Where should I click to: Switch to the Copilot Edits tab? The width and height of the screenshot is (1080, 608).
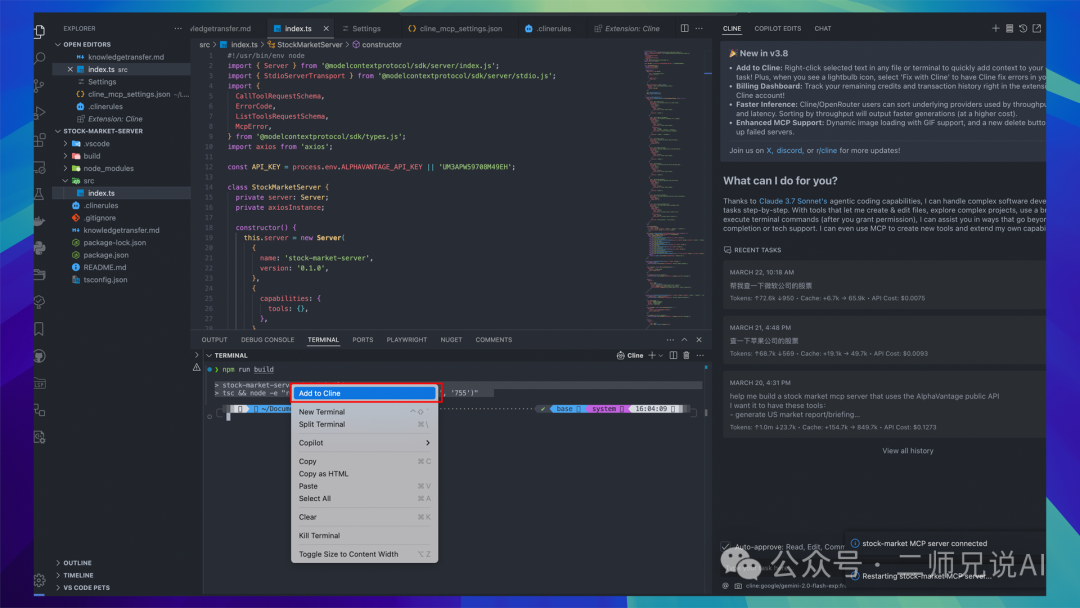point(777,28)
